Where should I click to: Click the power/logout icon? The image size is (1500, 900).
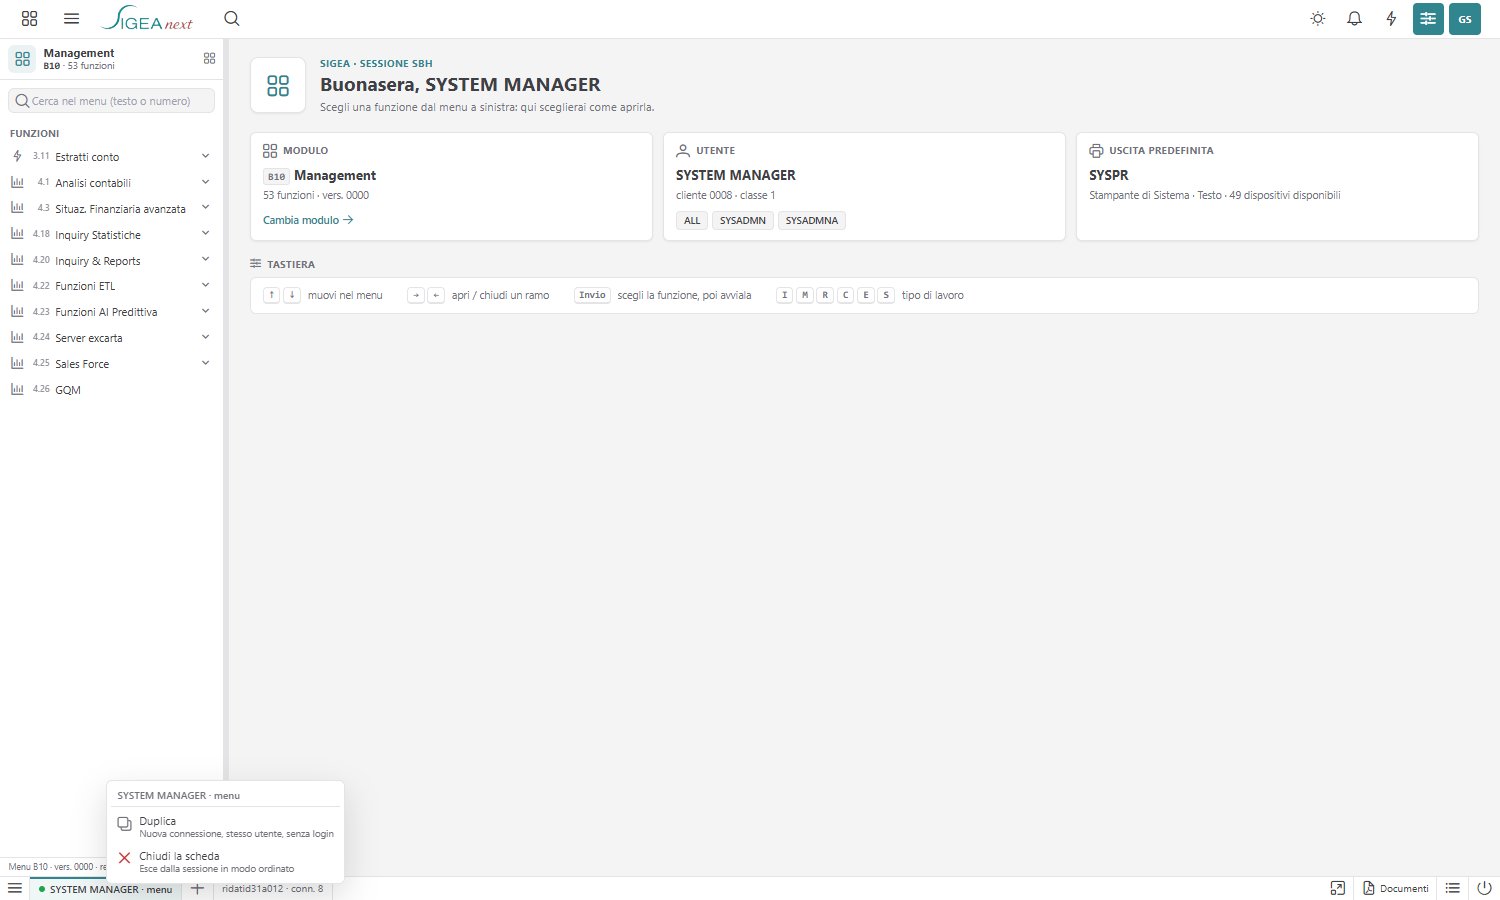point(1485,888)
